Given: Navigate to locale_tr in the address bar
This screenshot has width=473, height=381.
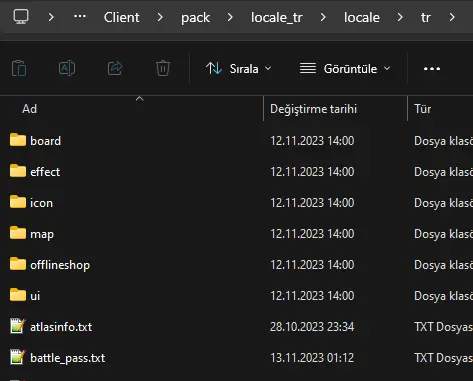Looking at the screenshot, I should pos(277,18).
